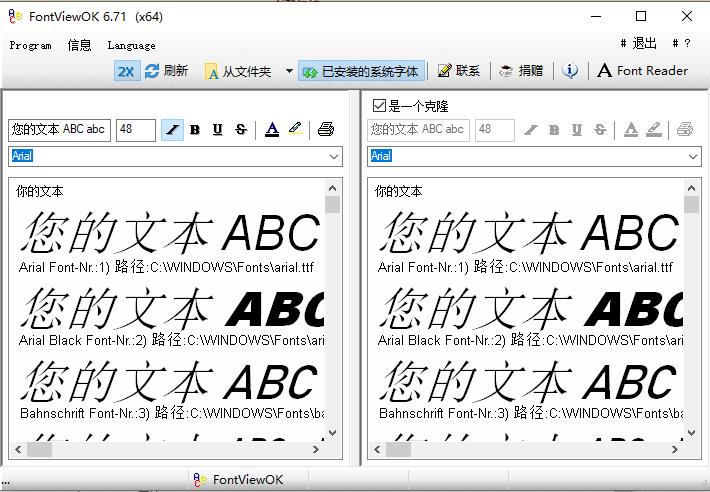
Task: Pick background highlight color in left pane
Action: click(x=295, y=129)
